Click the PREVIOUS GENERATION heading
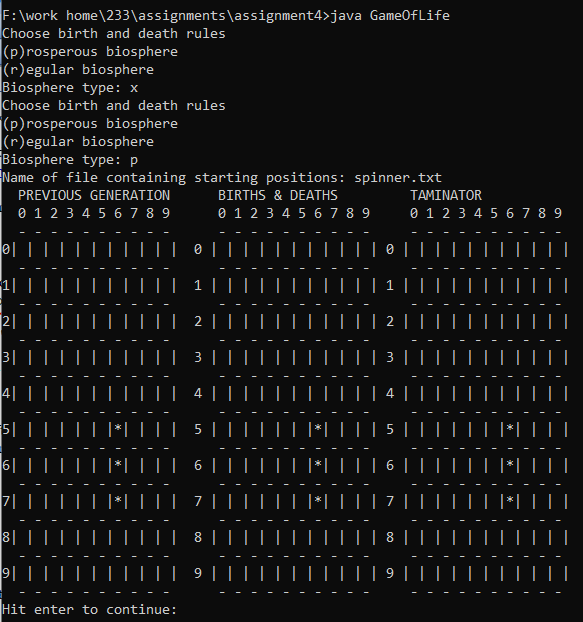 pyautogui.click(x=94, y=195)
